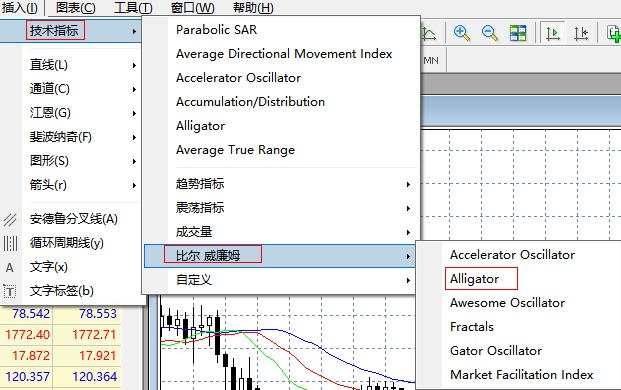The image size is (621, 390).
Task: Choose Parabolic SAR indicator
Action: [217, 30]
